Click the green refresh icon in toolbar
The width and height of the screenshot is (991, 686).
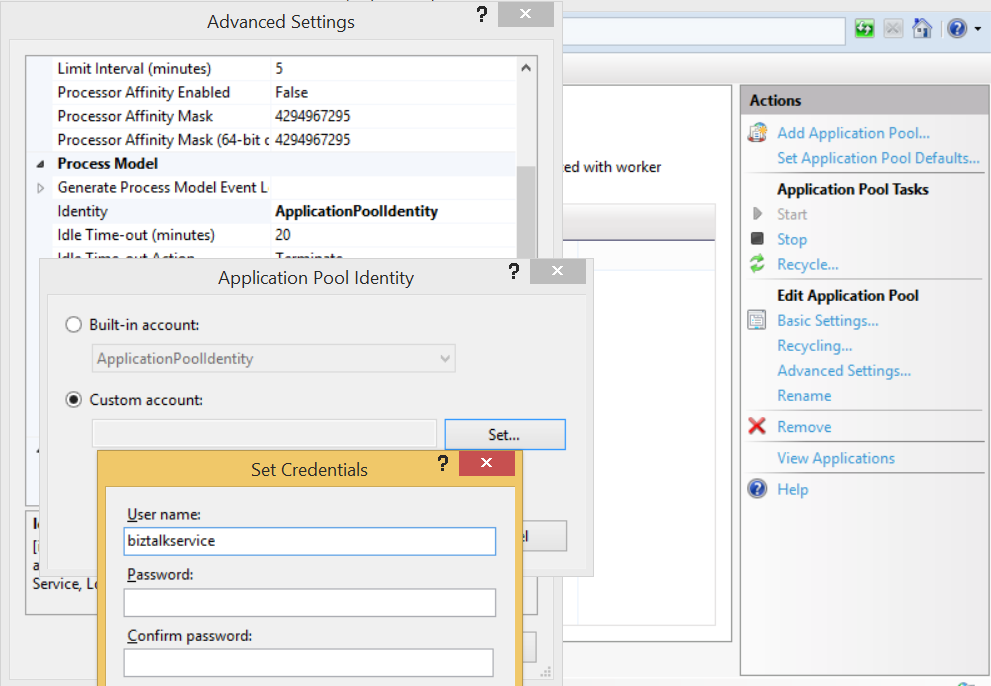(x=864, y=28)
